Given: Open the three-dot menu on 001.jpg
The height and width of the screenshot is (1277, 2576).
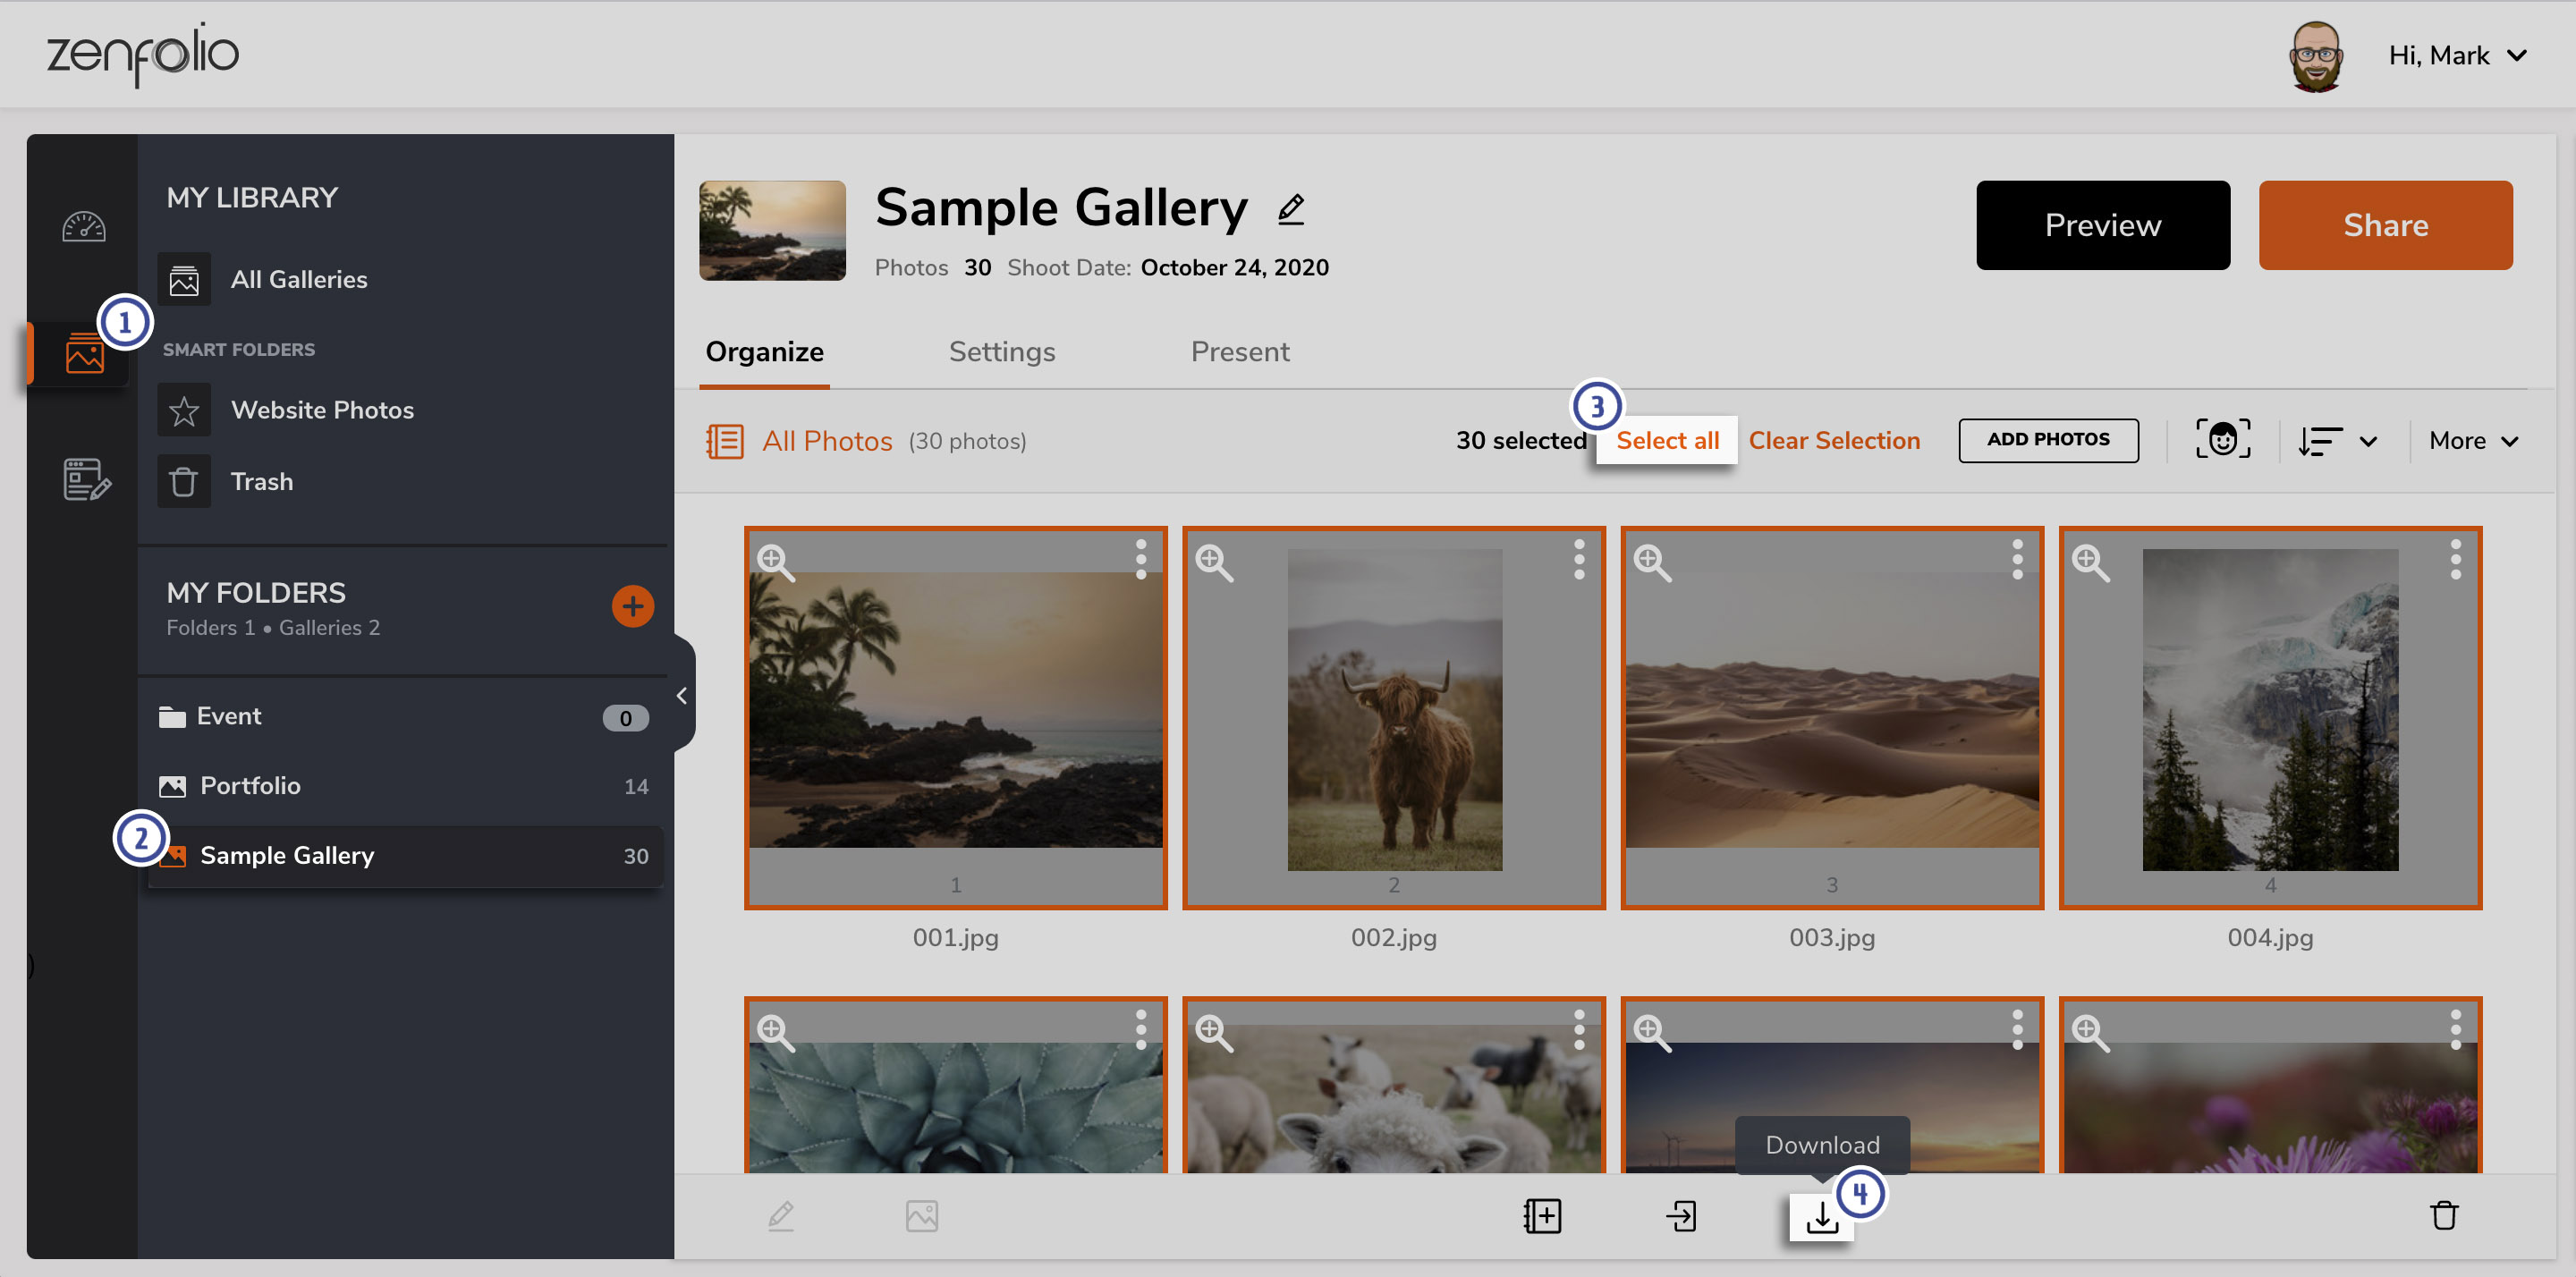Looking at the screenshot, I should click(1141, 559).
